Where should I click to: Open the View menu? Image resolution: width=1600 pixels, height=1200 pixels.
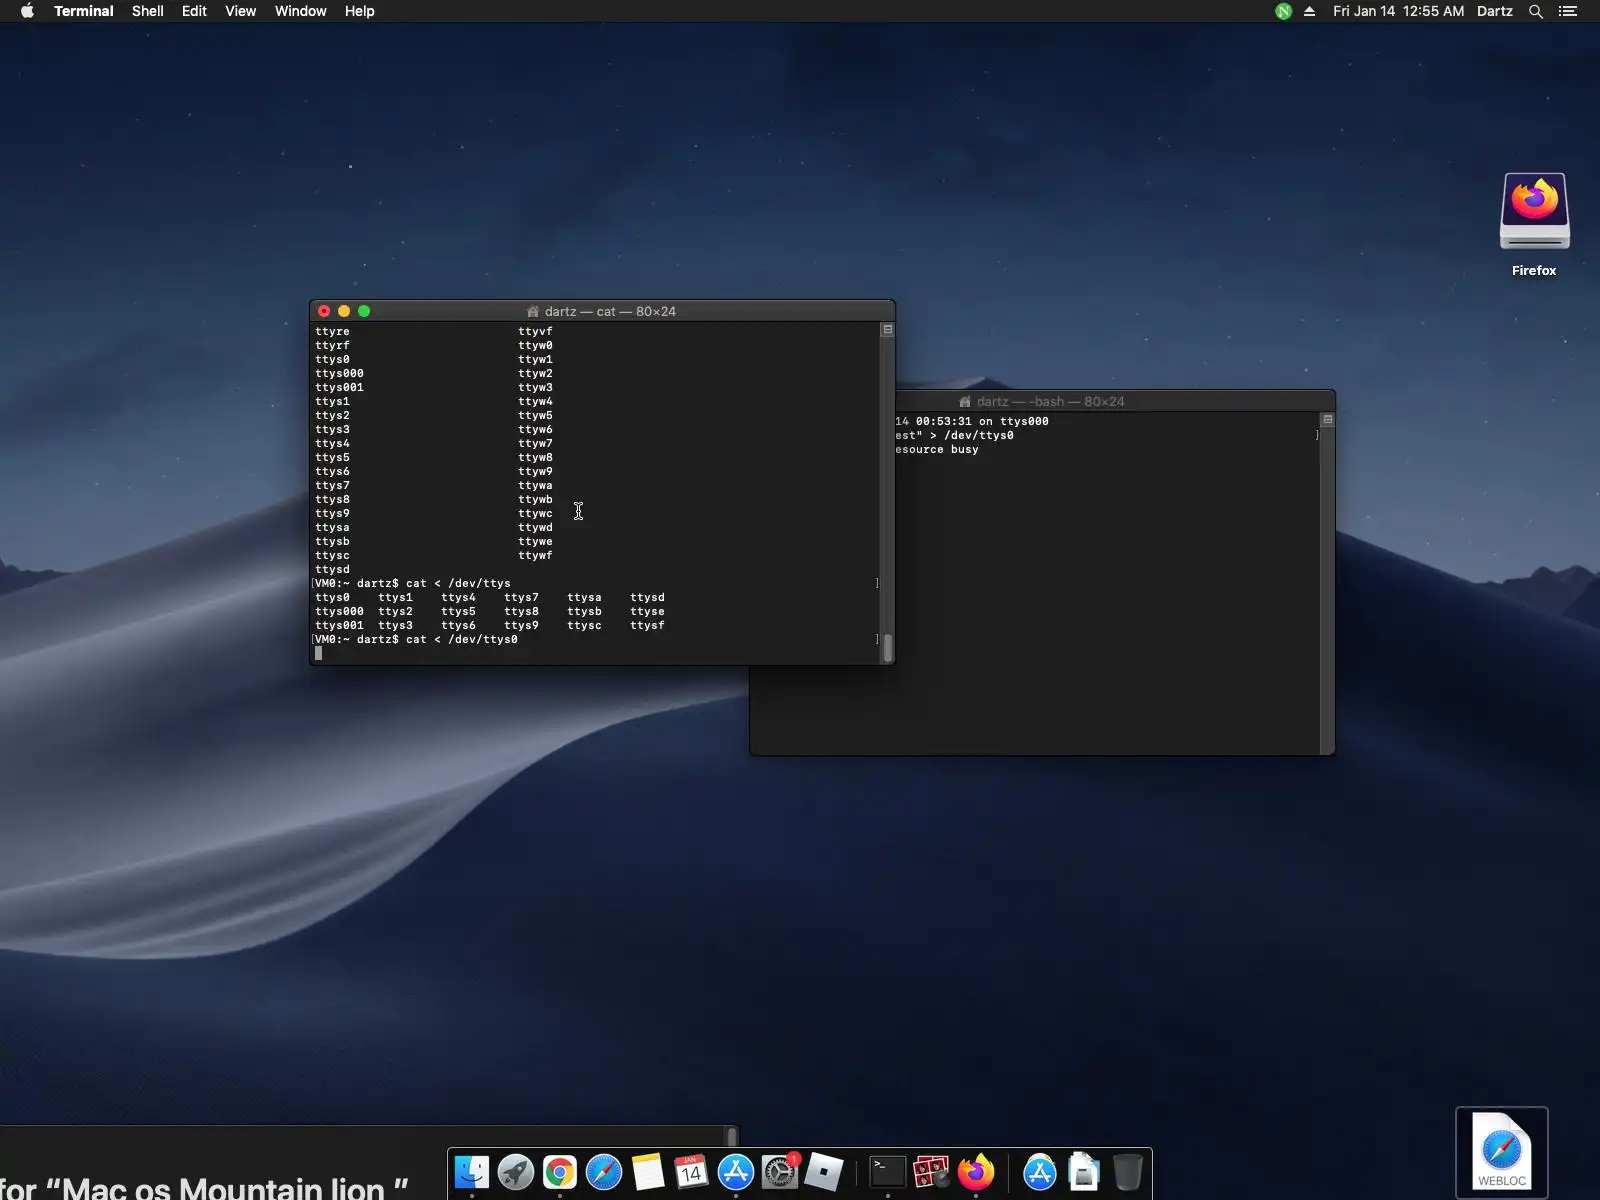[x=240, y=11]
